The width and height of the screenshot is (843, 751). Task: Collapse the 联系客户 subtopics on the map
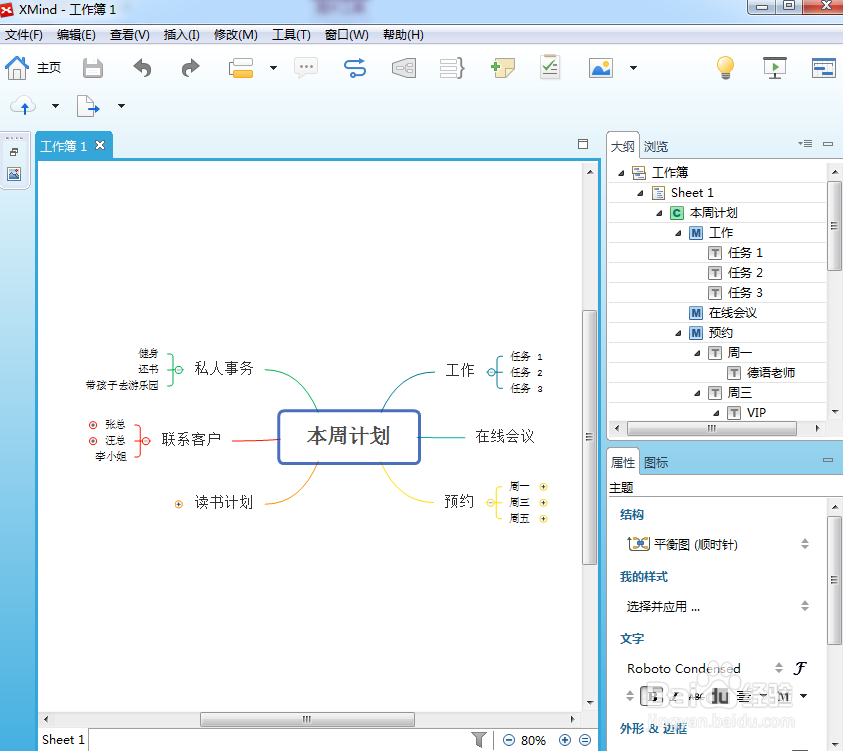[146, 441]
